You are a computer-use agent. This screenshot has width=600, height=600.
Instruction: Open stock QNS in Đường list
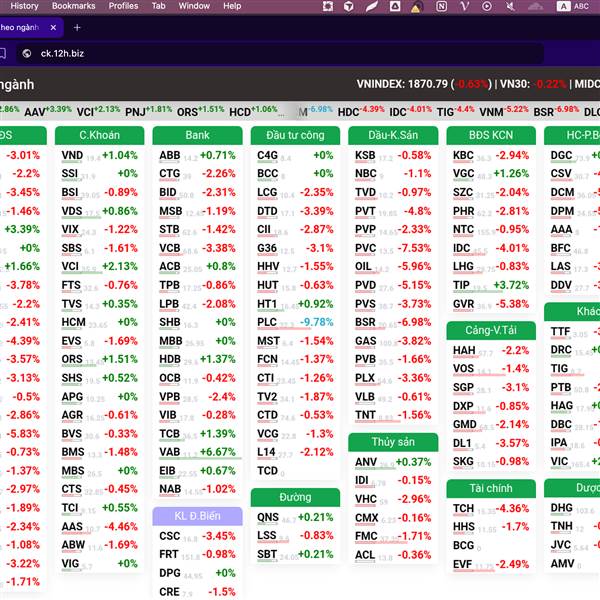pos(268,517)
